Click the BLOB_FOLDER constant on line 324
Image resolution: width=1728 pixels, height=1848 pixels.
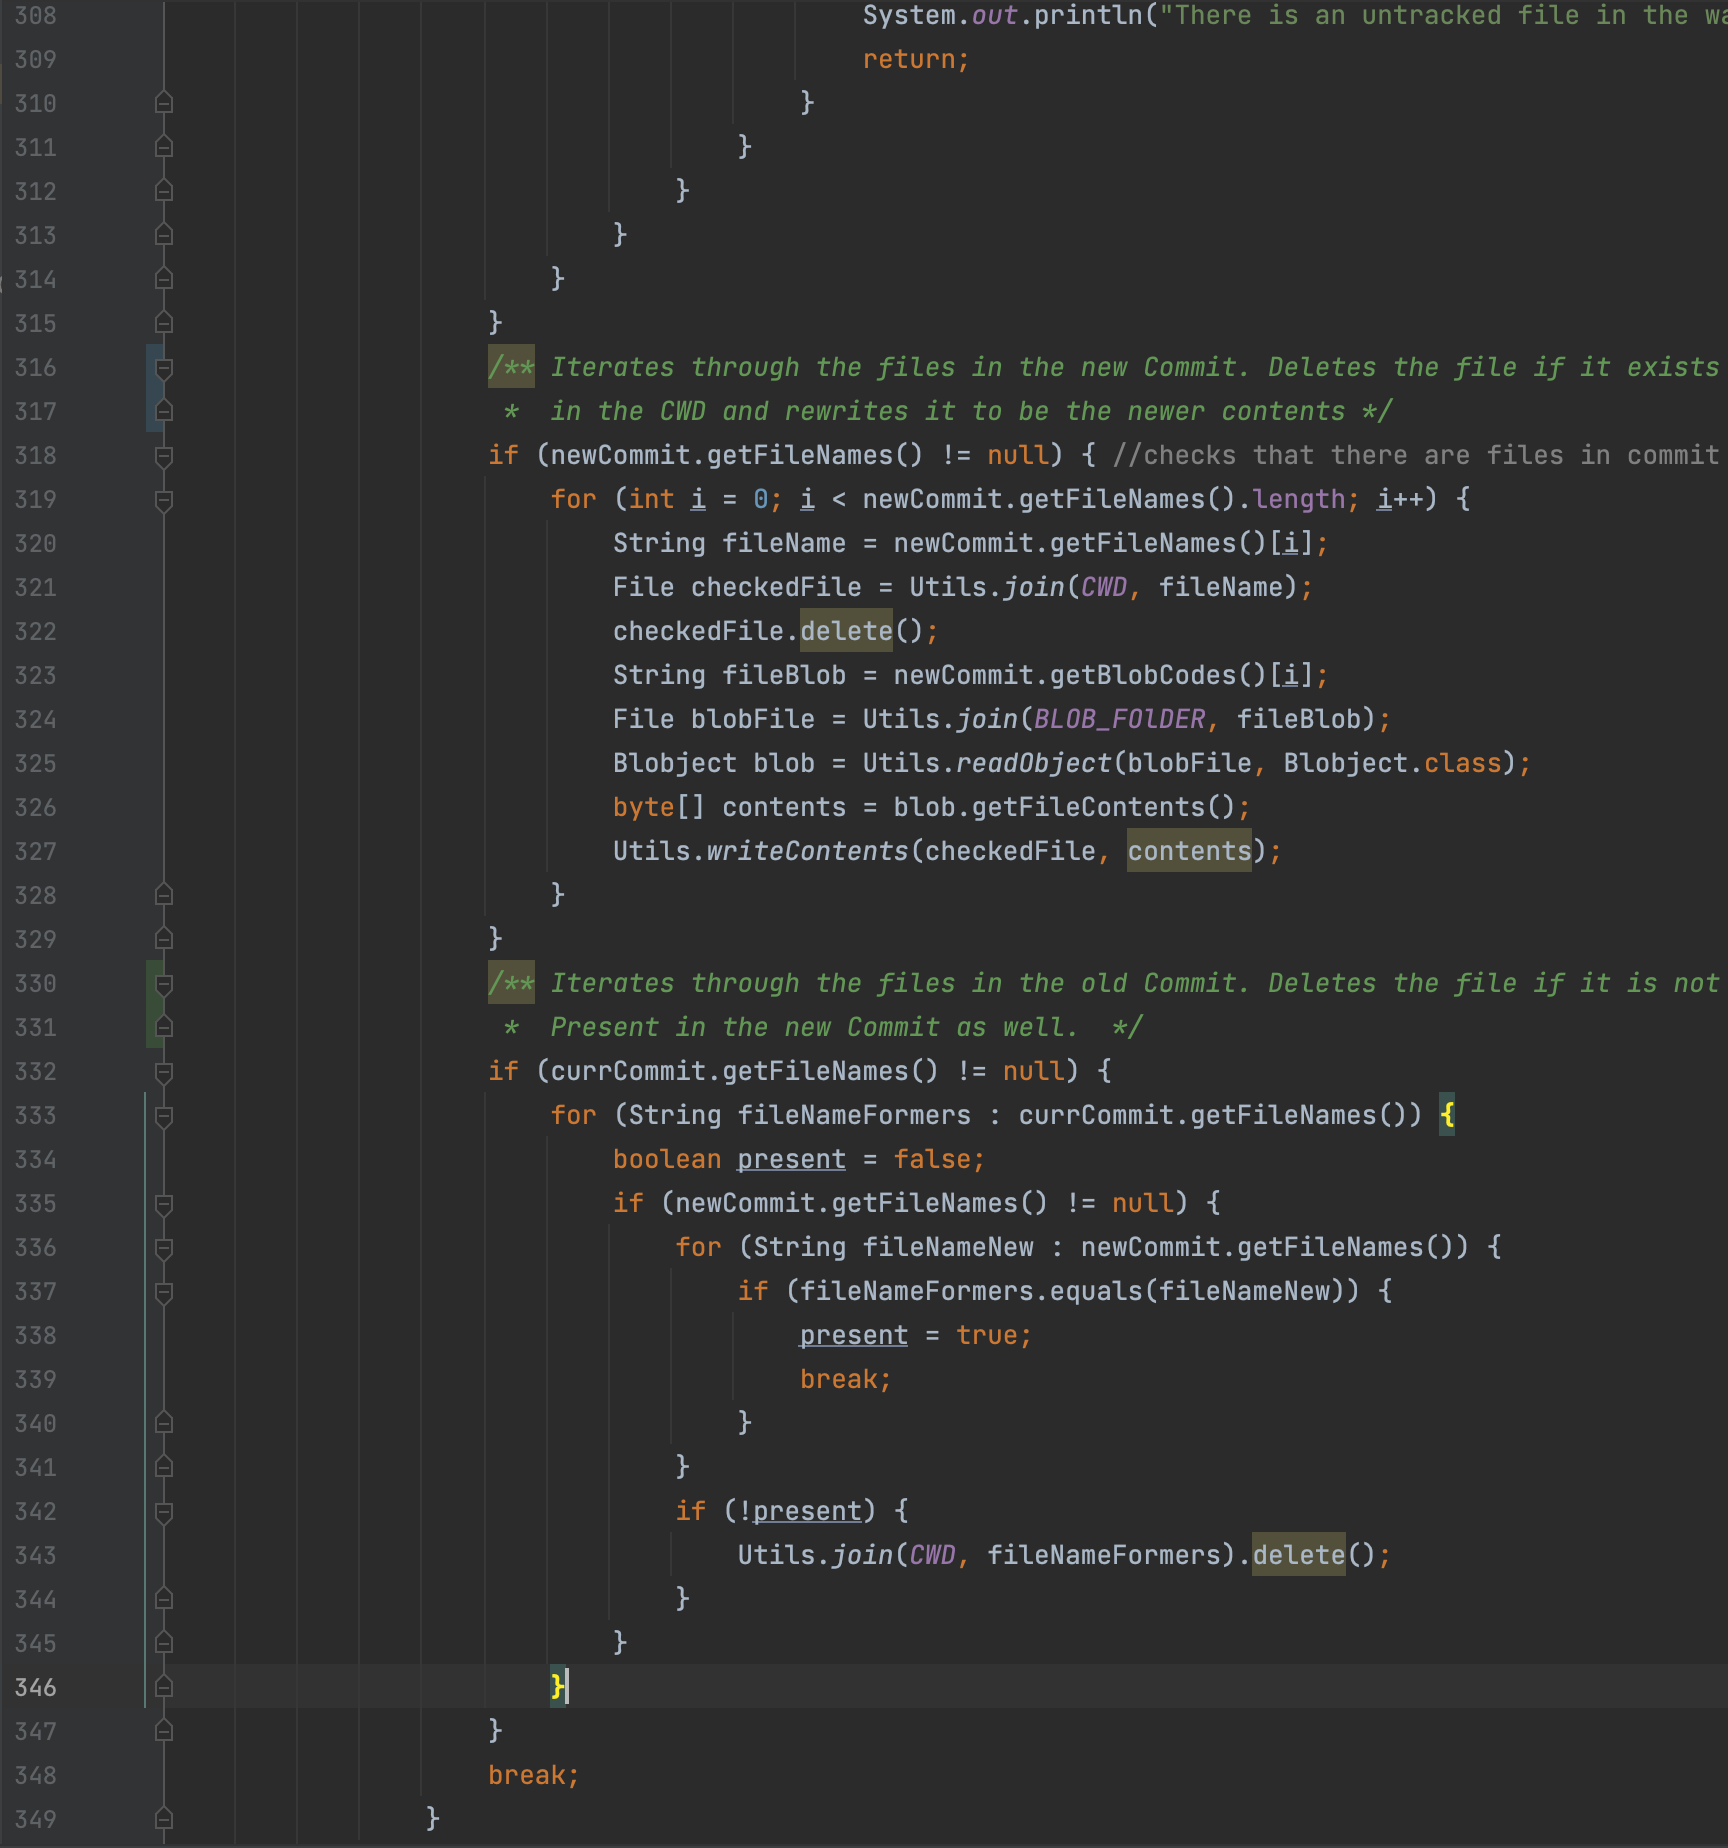(1119, 719)
